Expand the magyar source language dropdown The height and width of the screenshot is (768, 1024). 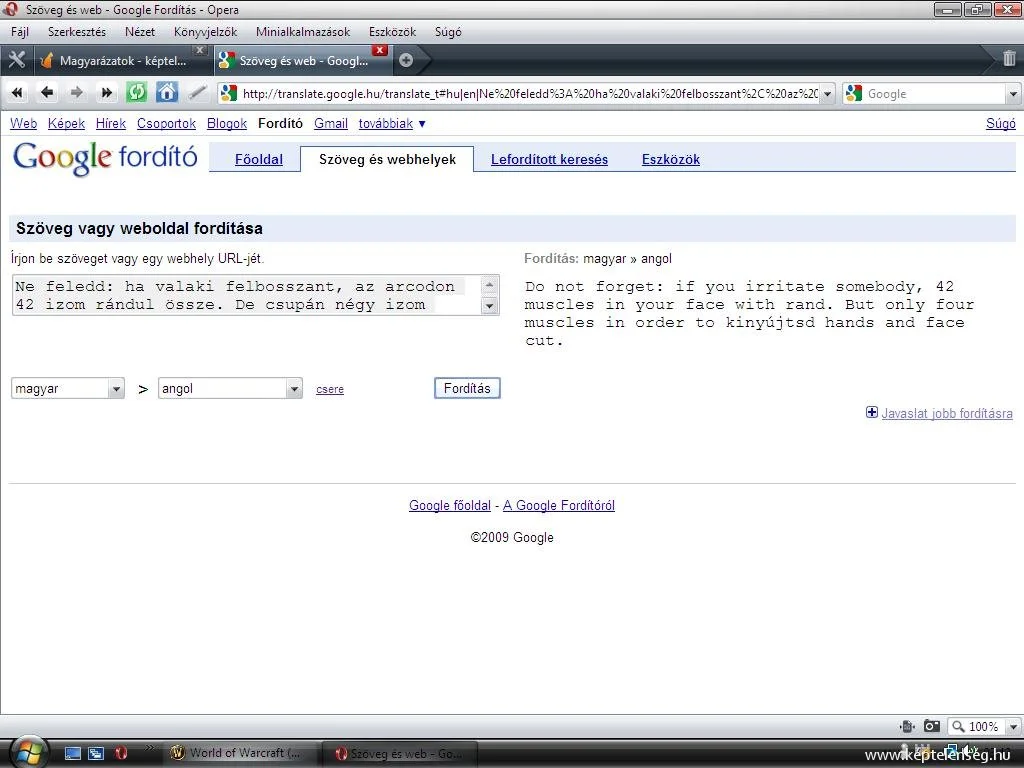tap(116, 389)
